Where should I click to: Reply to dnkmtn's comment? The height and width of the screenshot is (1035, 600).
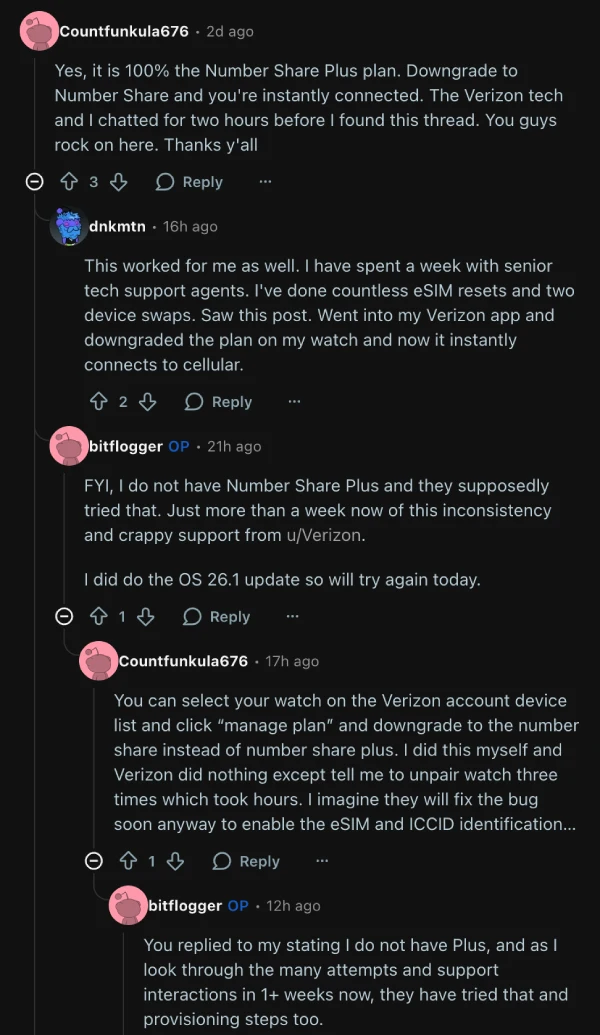click(x=219, y=402)
